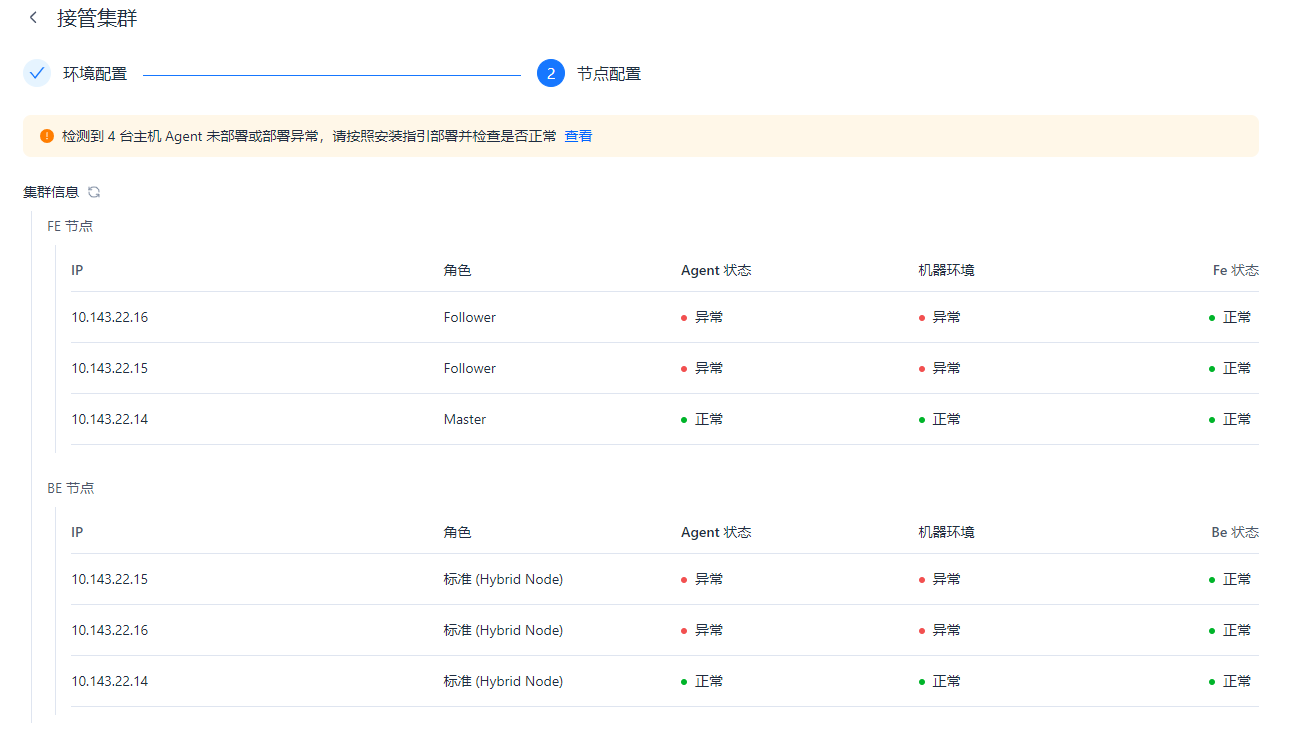Click Follower role for 10.143.22.15
Screen dimensions: 1315x738
pos(470,368)
